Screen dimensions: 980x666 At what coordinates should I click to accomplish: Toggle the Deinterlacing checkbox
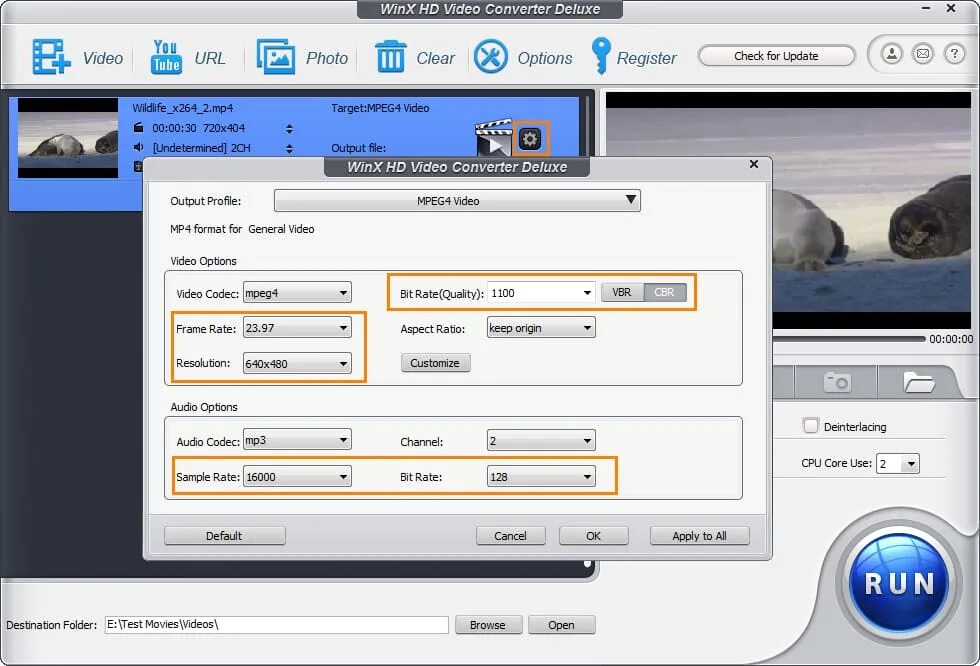[x=811, y=426]
